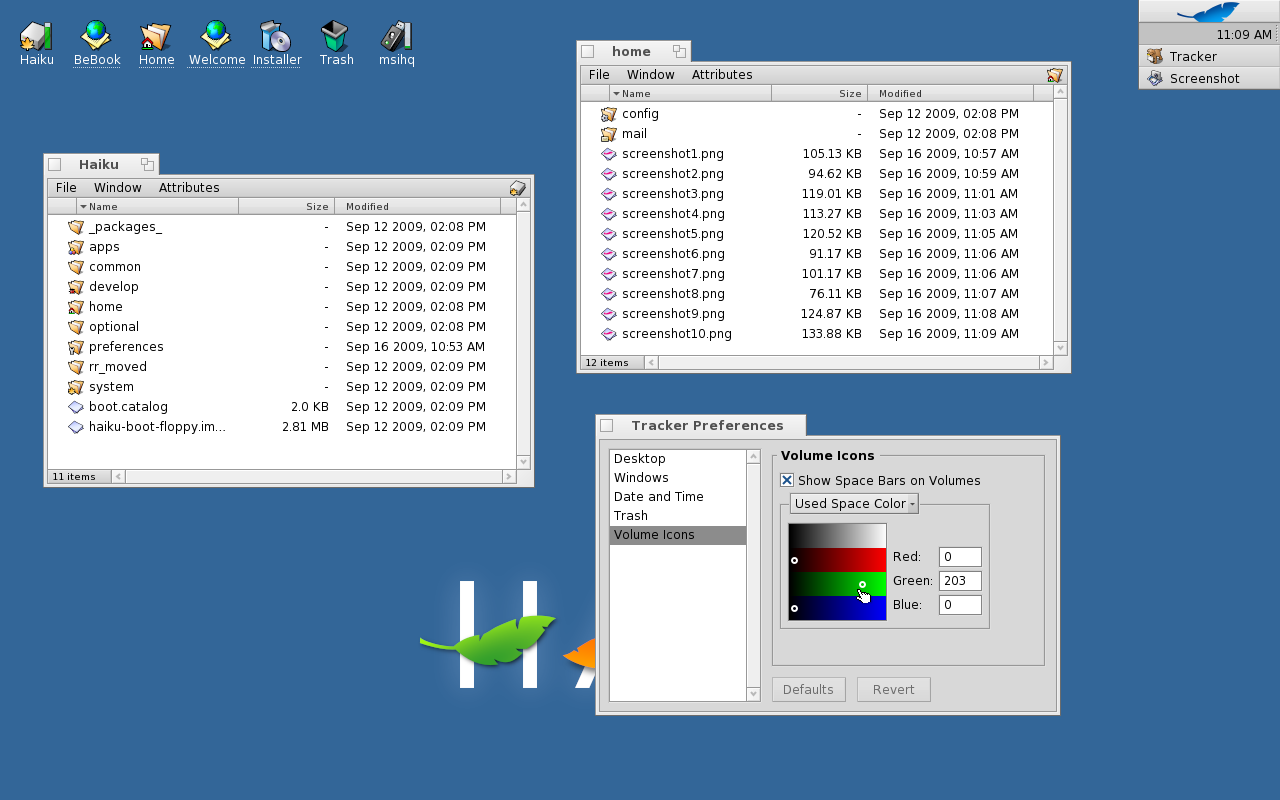
Task: Select Trash in Tracker Preferences list
Action: 678,516
